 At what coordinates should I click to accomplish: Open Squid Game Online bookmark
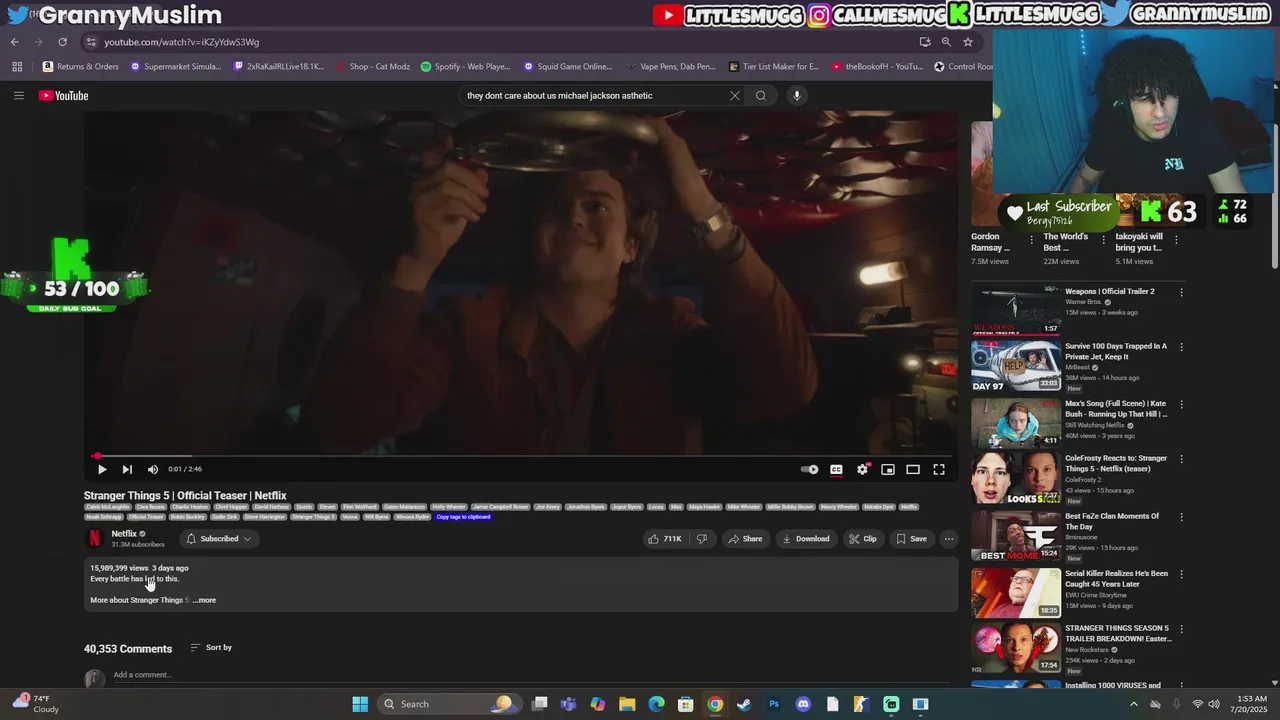click(568, 67)
